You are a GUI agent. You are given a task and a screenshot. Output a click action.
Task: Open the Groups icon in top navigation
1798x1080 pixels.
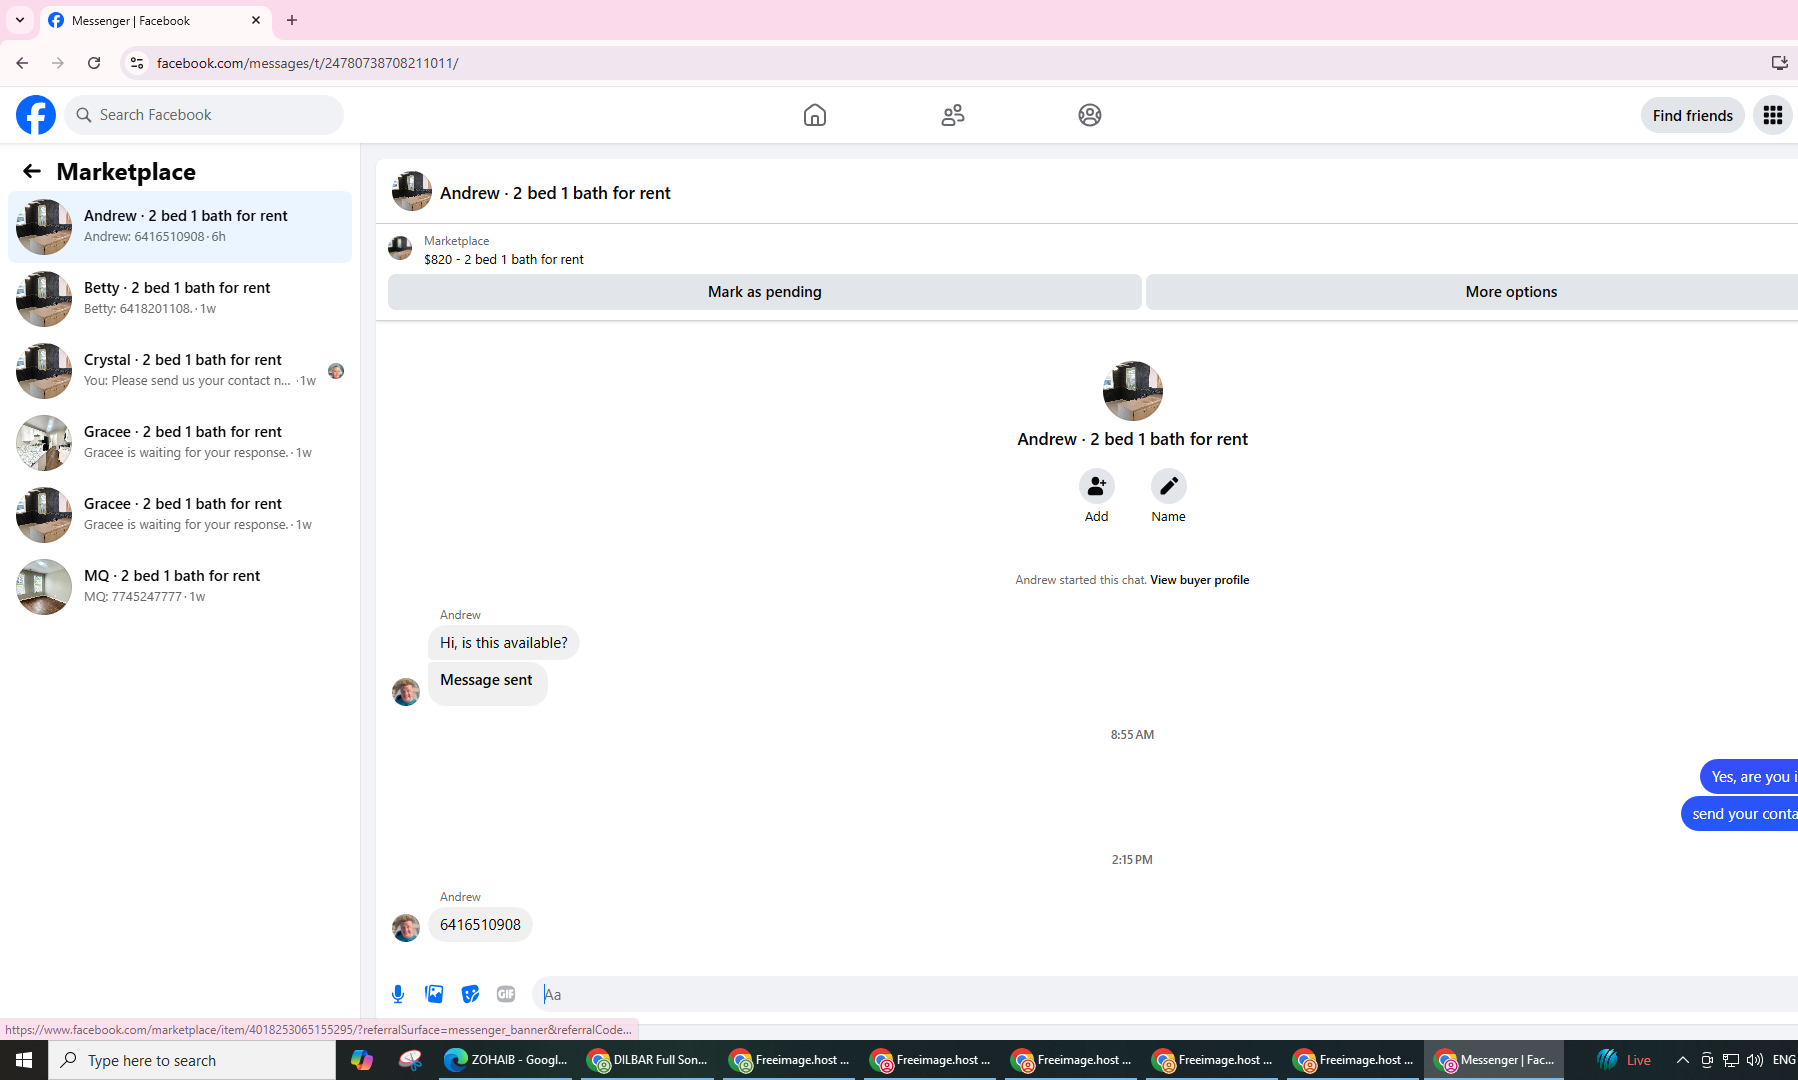1090,115
